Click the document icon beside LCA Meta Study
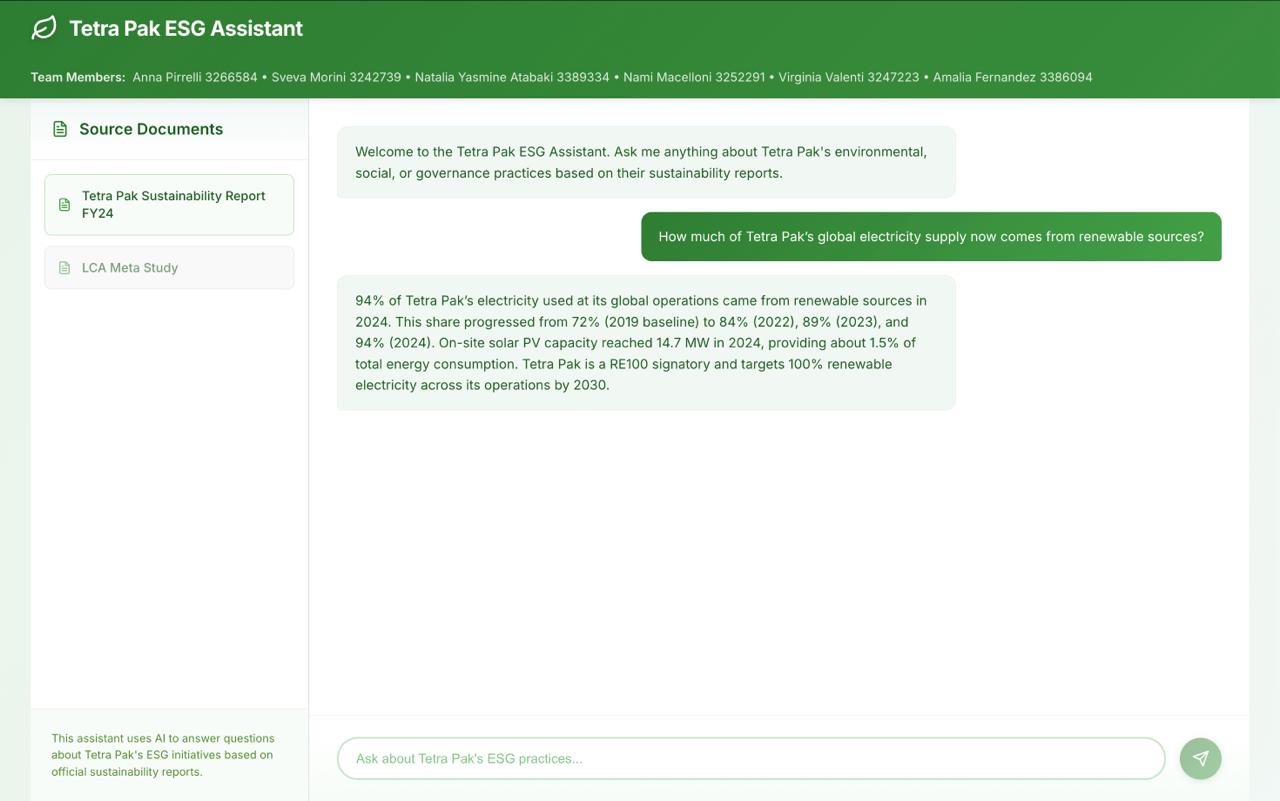The image size is (1280, 801). click(x=64, y=268)
